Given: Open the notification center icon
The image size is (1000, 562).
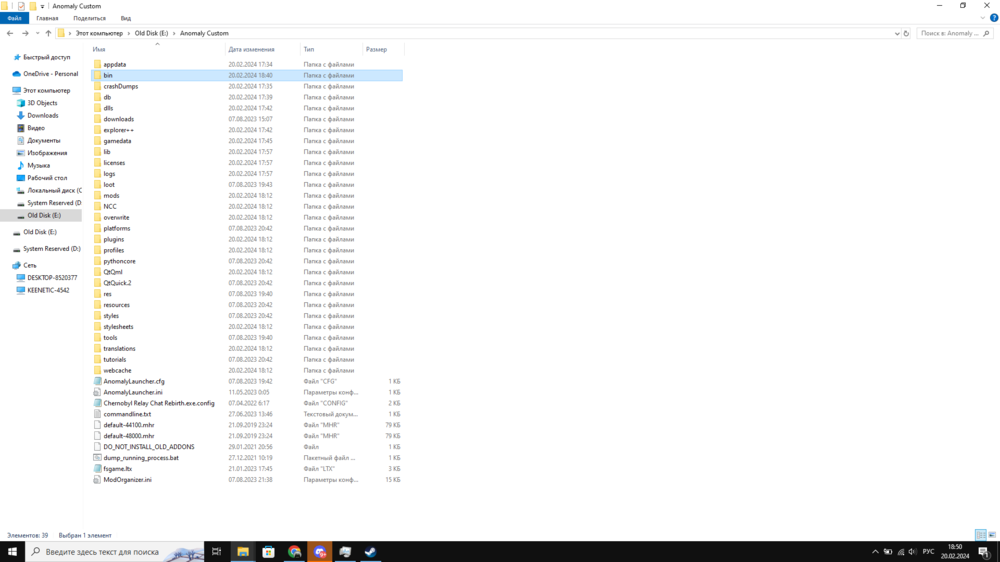Looking at the screenshot, I should [984, 552].
